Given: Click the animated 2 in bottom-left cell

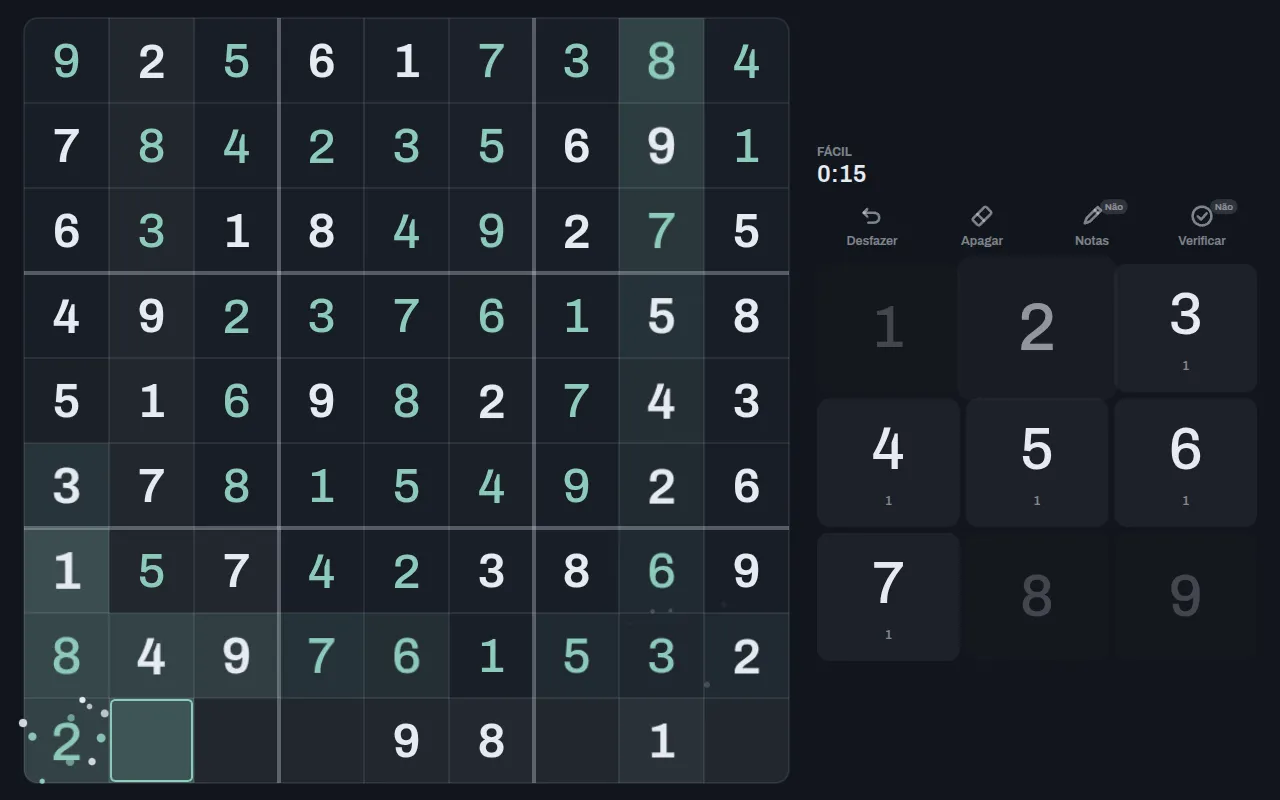Looking at the screenshot, I should tap(66, 742).
